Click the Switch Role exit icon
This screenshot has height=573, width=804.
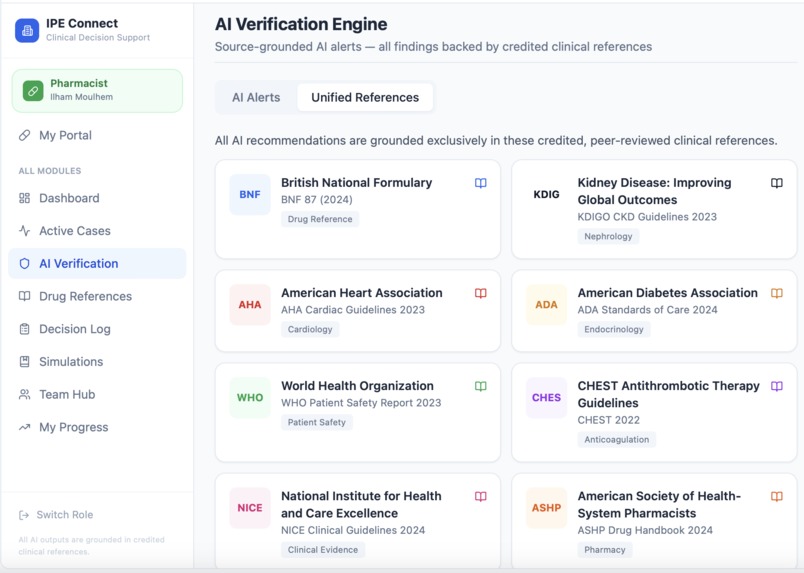(x=24, y=515)
